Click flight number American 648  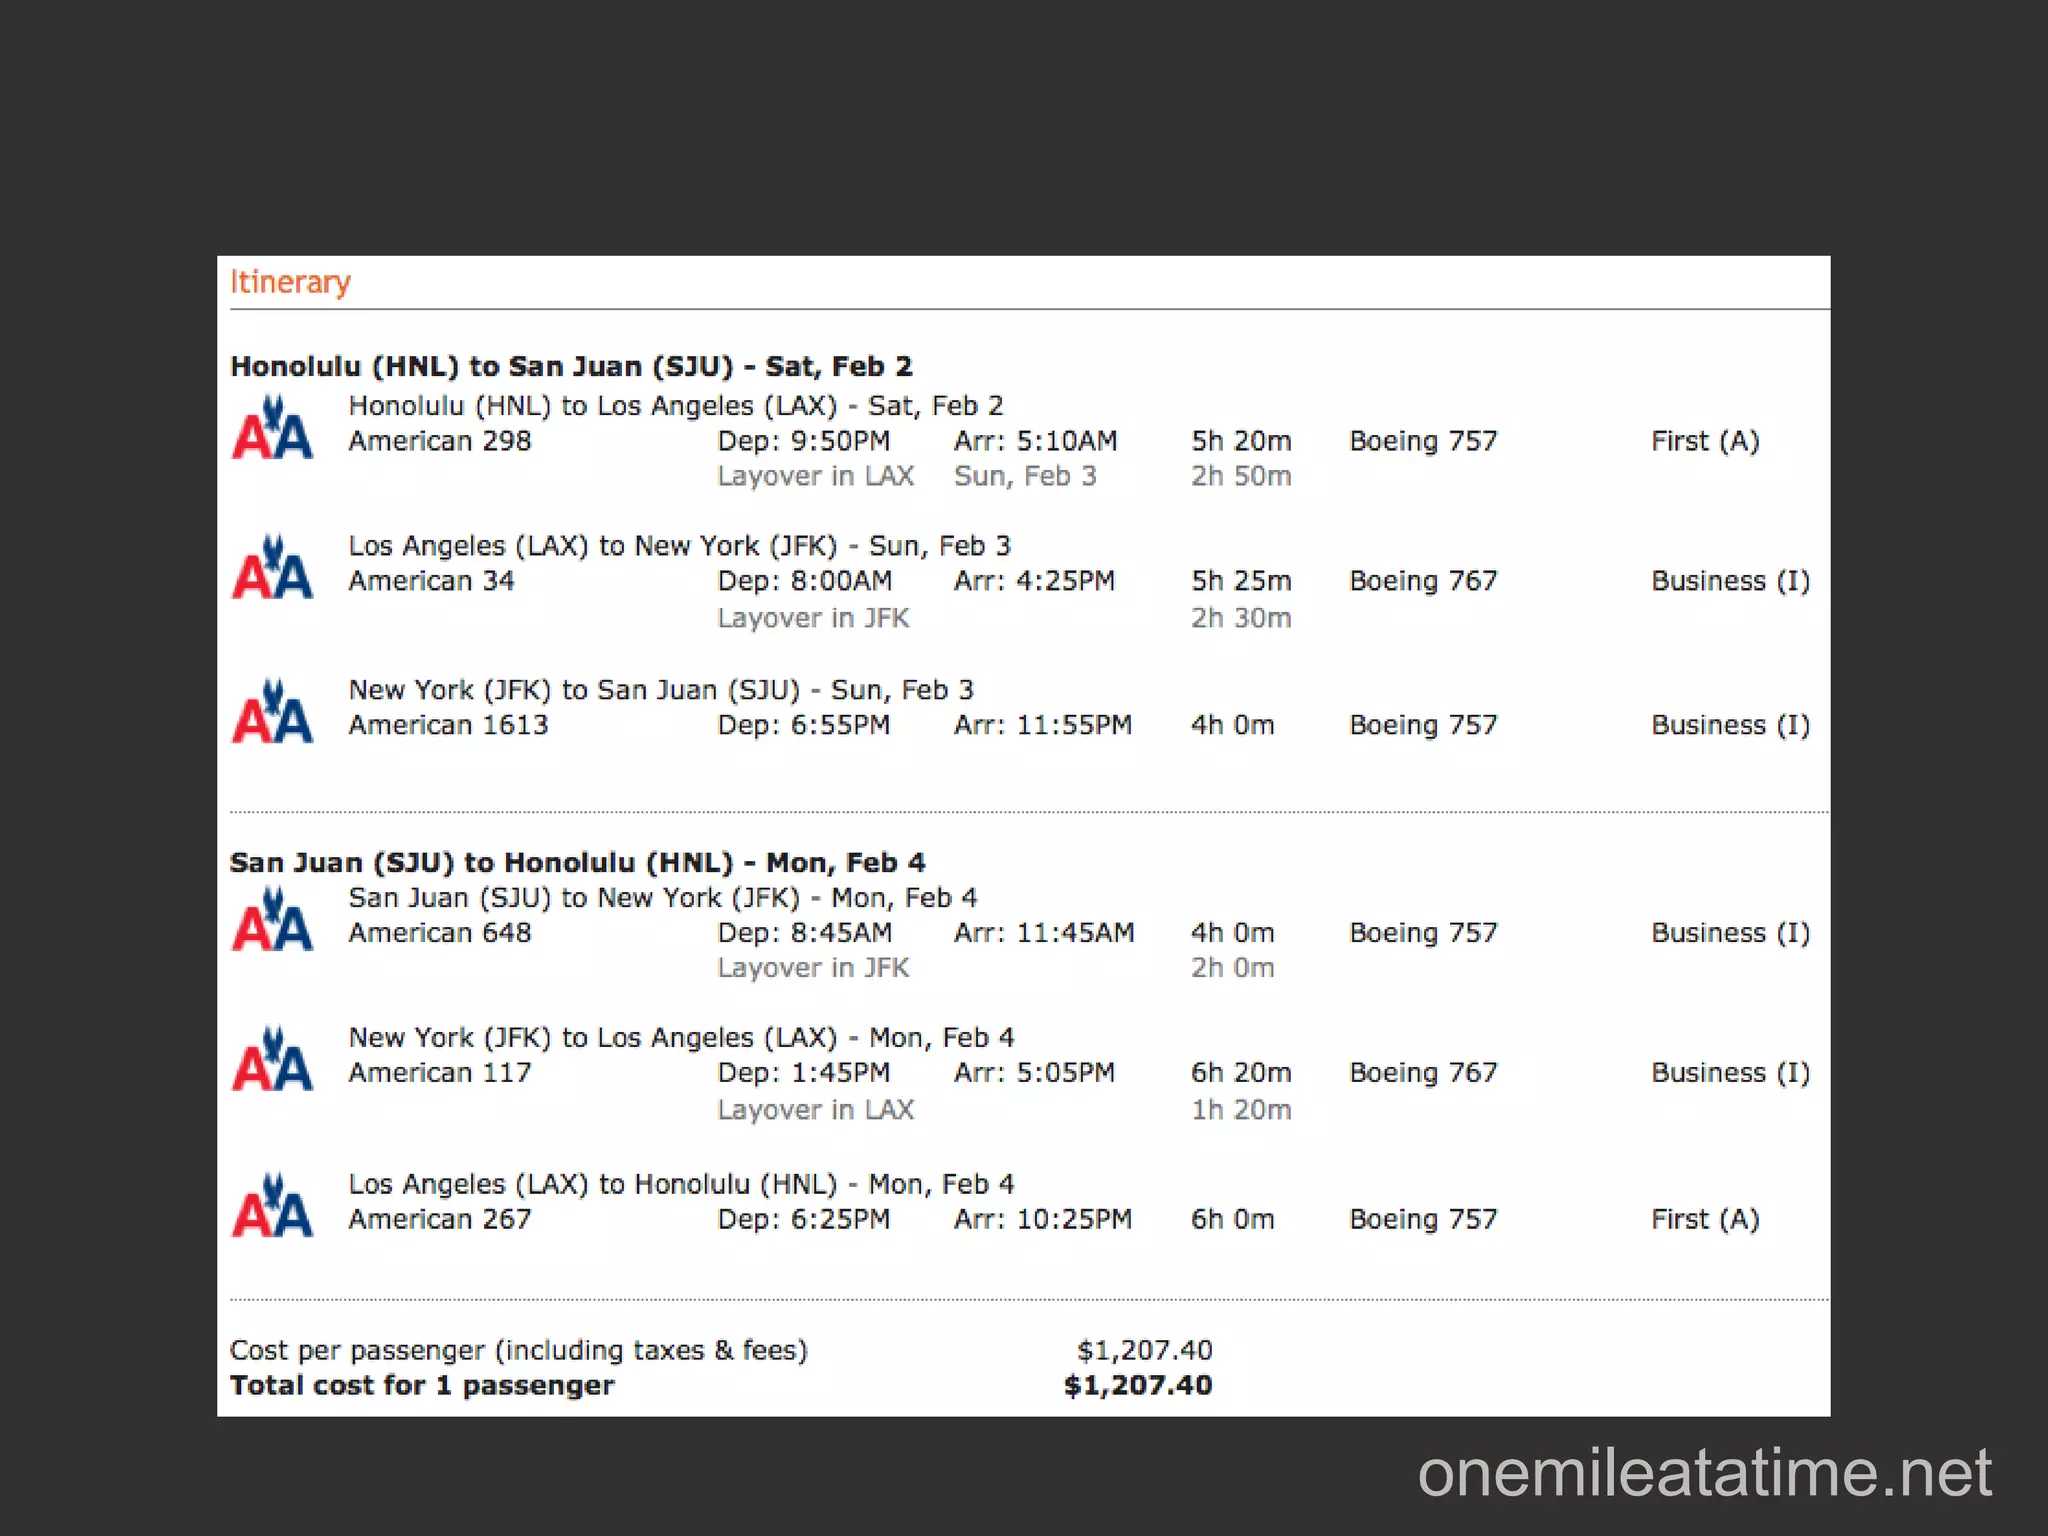tap(440, 933)
